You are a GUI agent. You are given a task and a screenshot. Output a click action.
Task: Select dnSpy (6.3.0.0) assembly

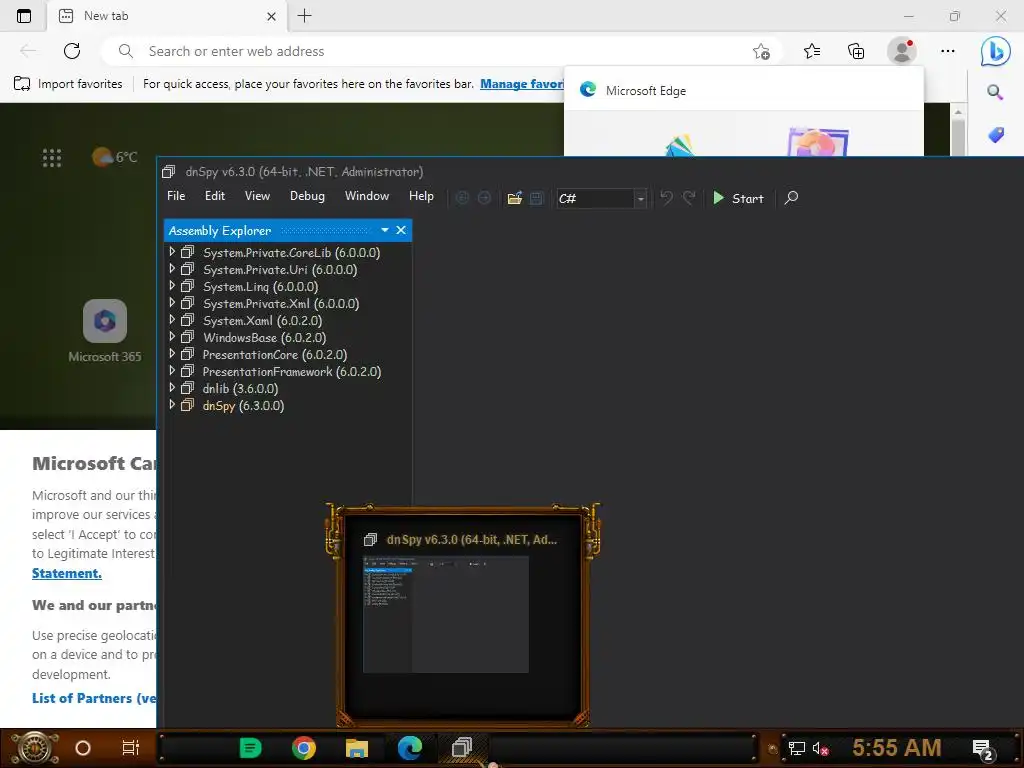[244, 406]
